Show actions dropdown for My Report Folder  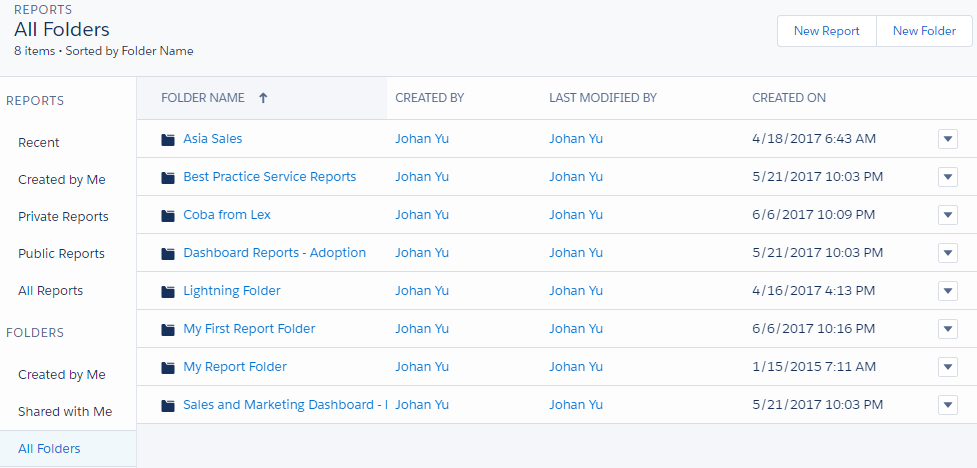coord(948,367)
